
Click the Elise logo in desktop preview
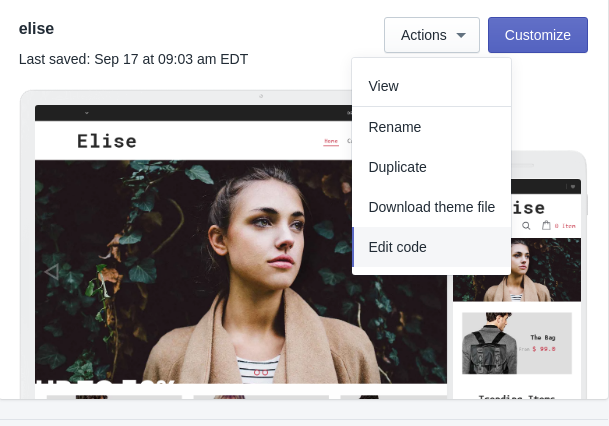coord(107,142)
